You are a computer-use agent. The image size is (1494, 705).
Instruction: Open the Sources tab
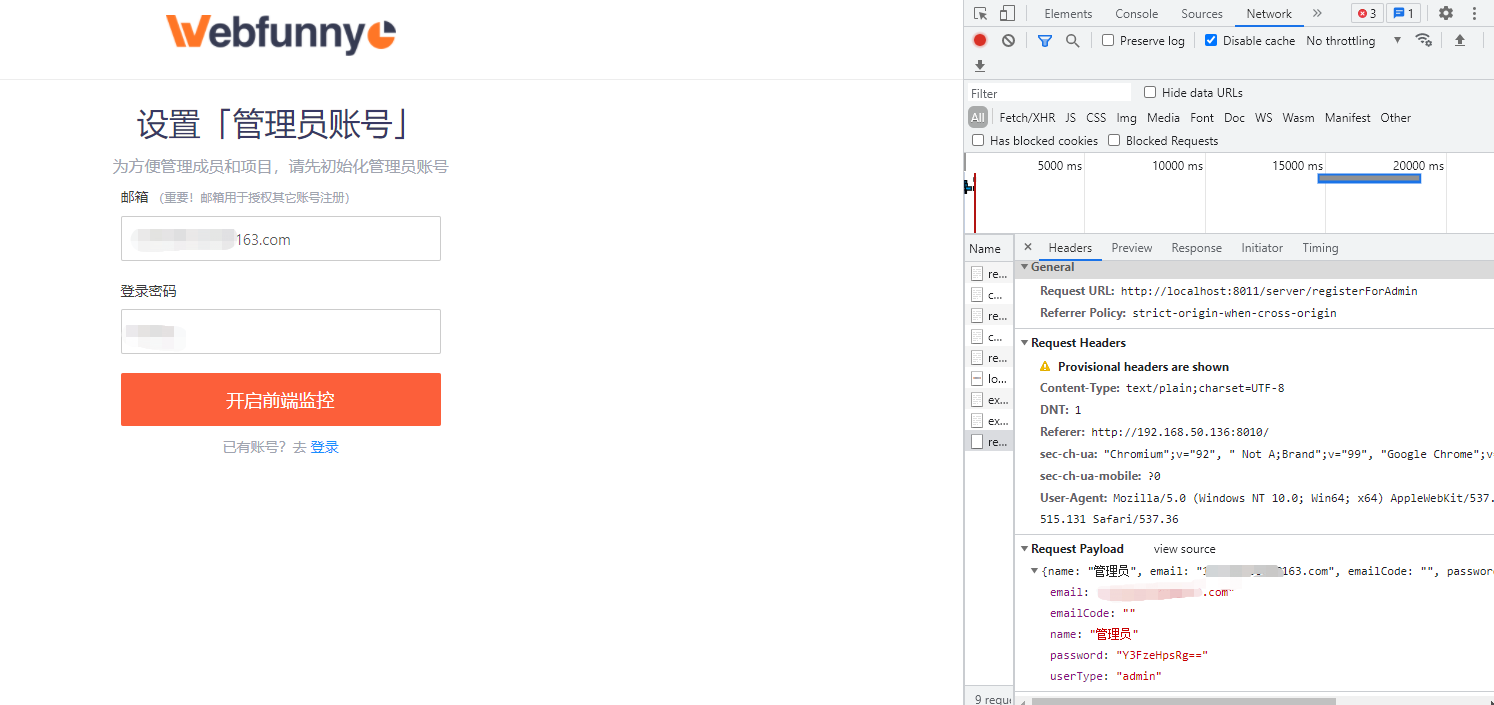tap(1202, 14)
